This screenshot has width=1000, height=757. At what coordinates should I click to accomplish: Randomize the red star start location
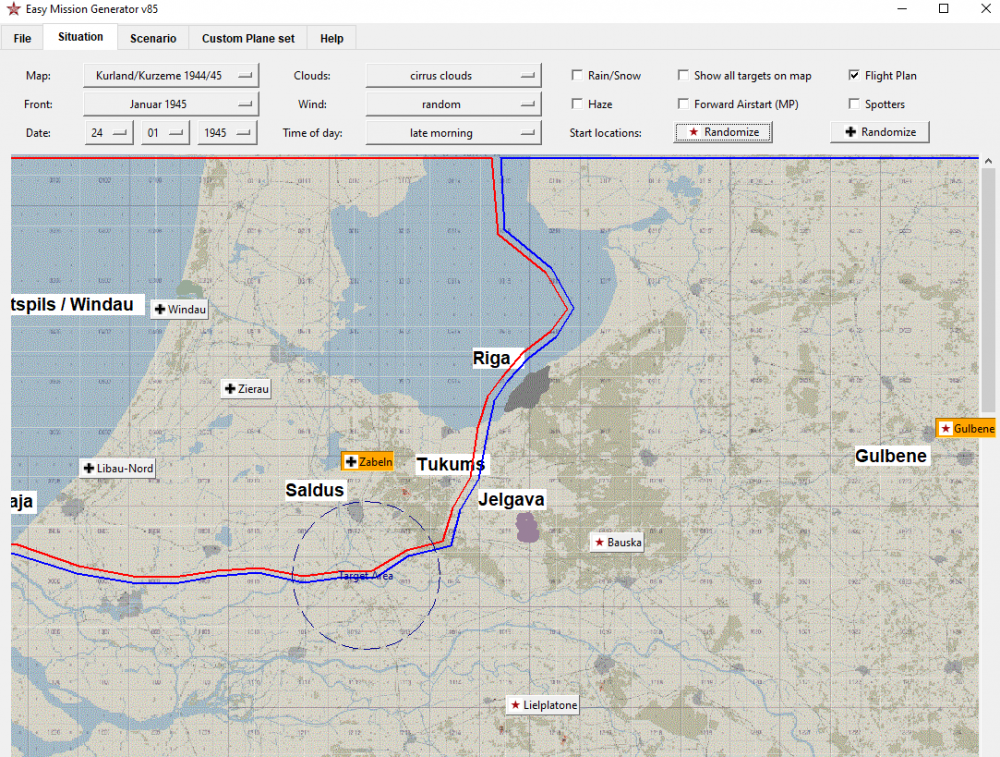click(723, 132)
